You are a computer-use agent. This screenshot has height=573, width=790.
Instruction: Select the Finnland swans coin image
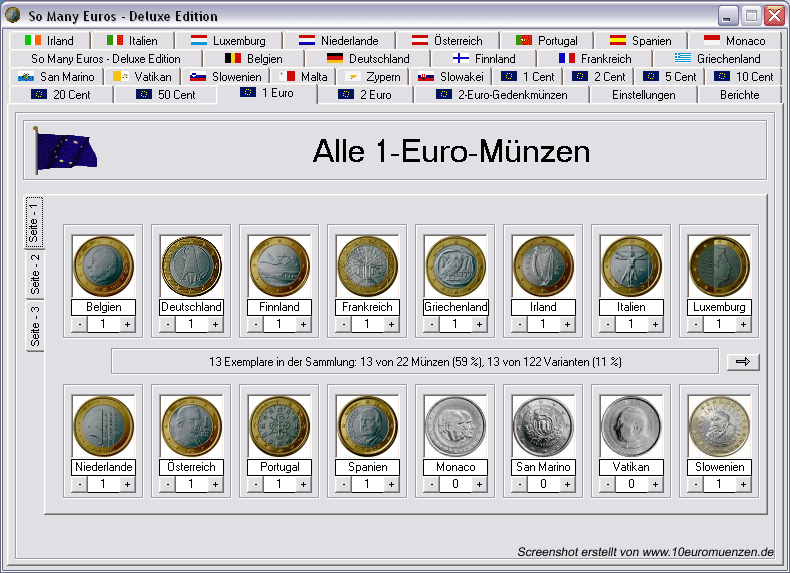279,266
